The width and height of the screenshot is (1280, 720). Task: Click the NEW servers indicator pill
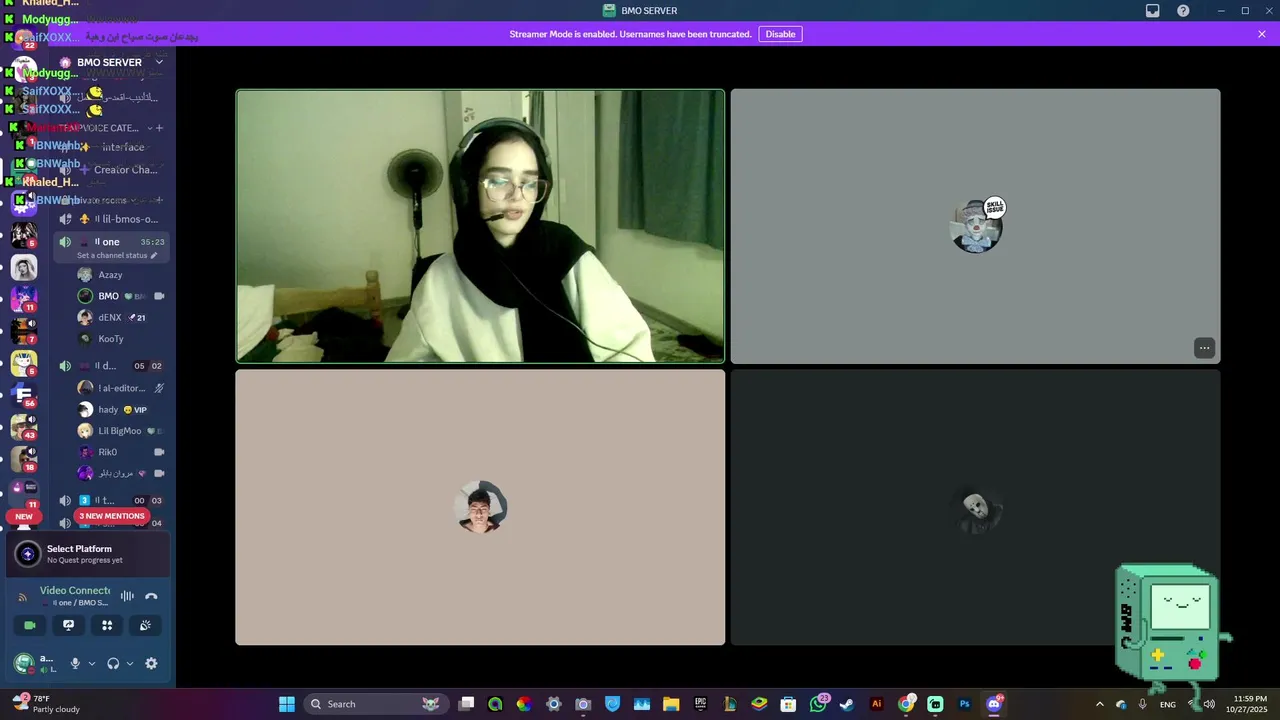pos(24,517)
